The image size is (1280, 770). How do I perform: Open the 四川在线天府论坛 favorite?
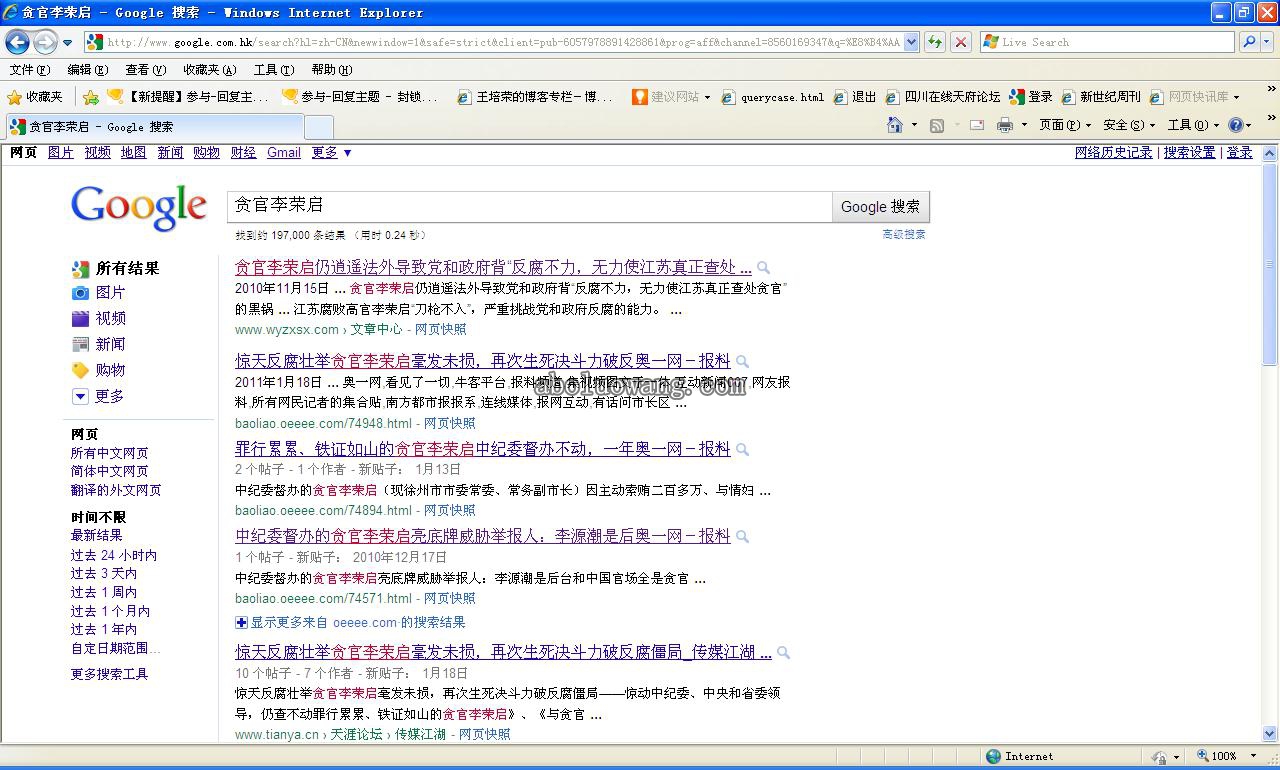click(x=942, y=97)
